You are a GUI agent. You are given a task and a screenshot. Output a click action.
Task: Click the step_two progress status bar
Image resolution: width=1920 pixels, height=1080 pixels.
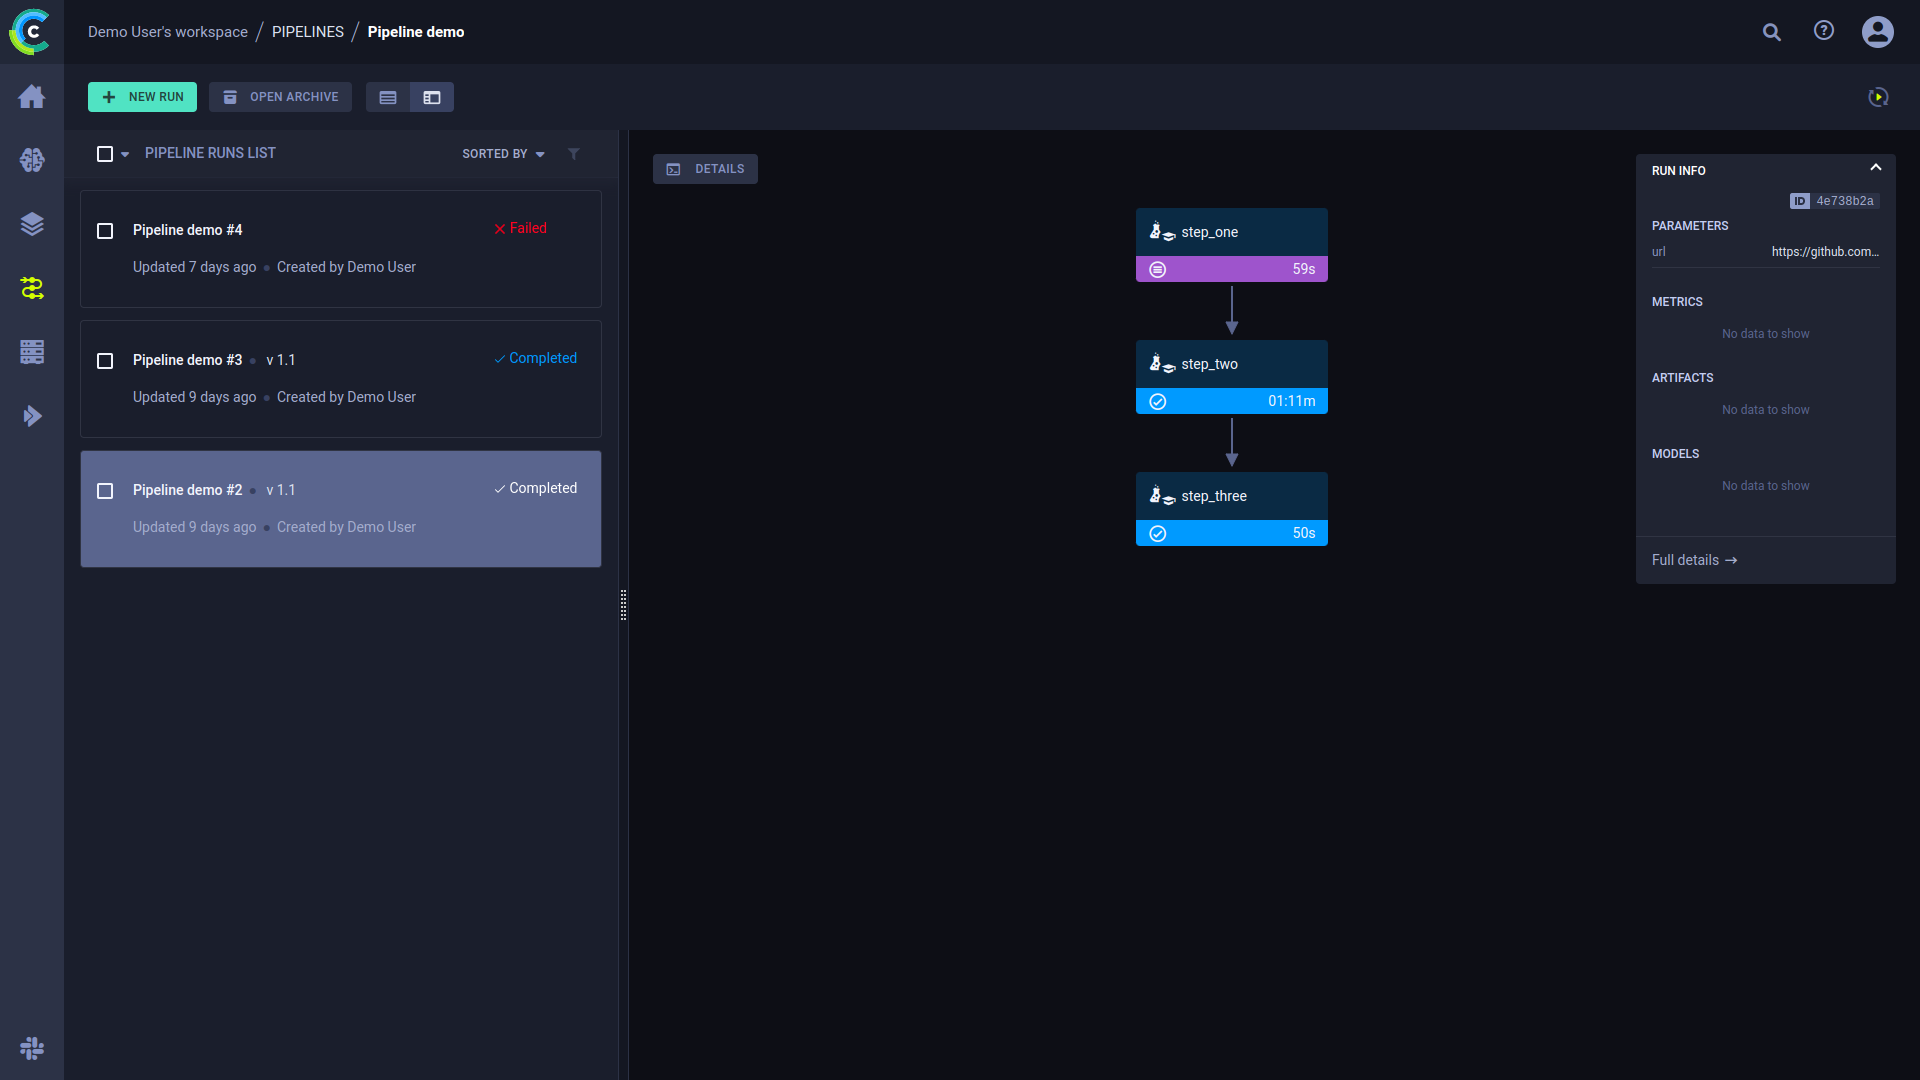1231,401
